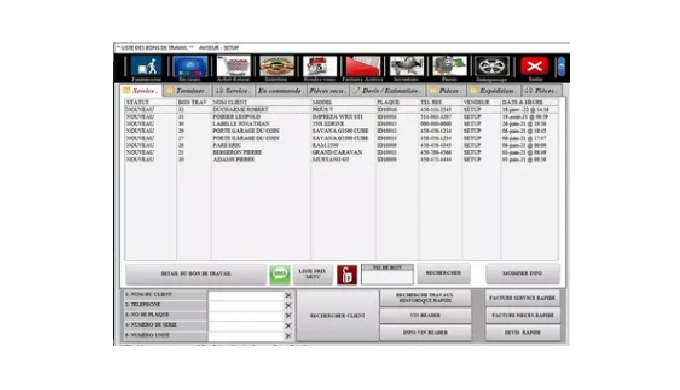Select the Ducharme Robert work order row
This screenshot has width=680, height=390.
[342, 110]
